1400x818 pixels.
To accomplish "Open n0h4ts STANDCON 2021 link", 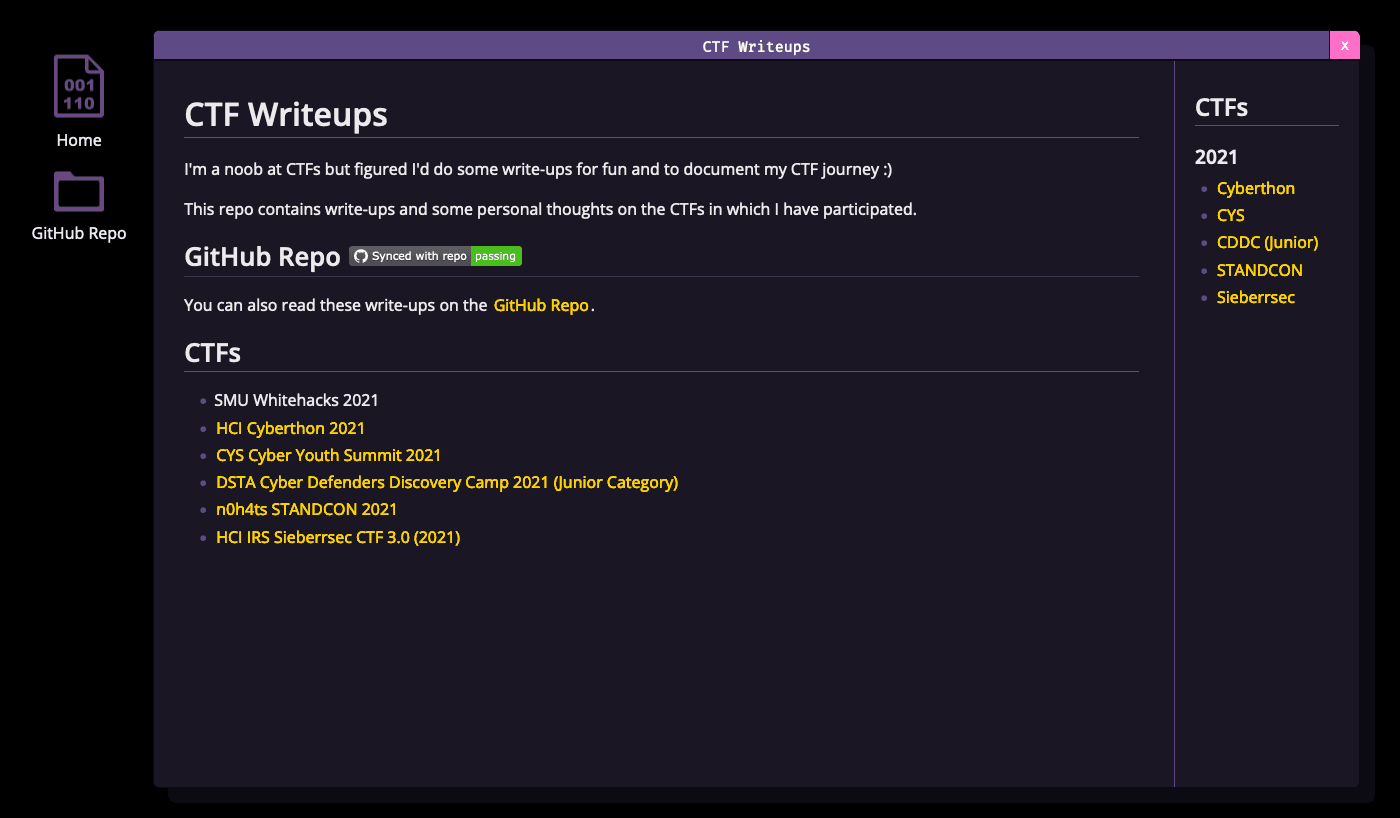I will point(306,509).
